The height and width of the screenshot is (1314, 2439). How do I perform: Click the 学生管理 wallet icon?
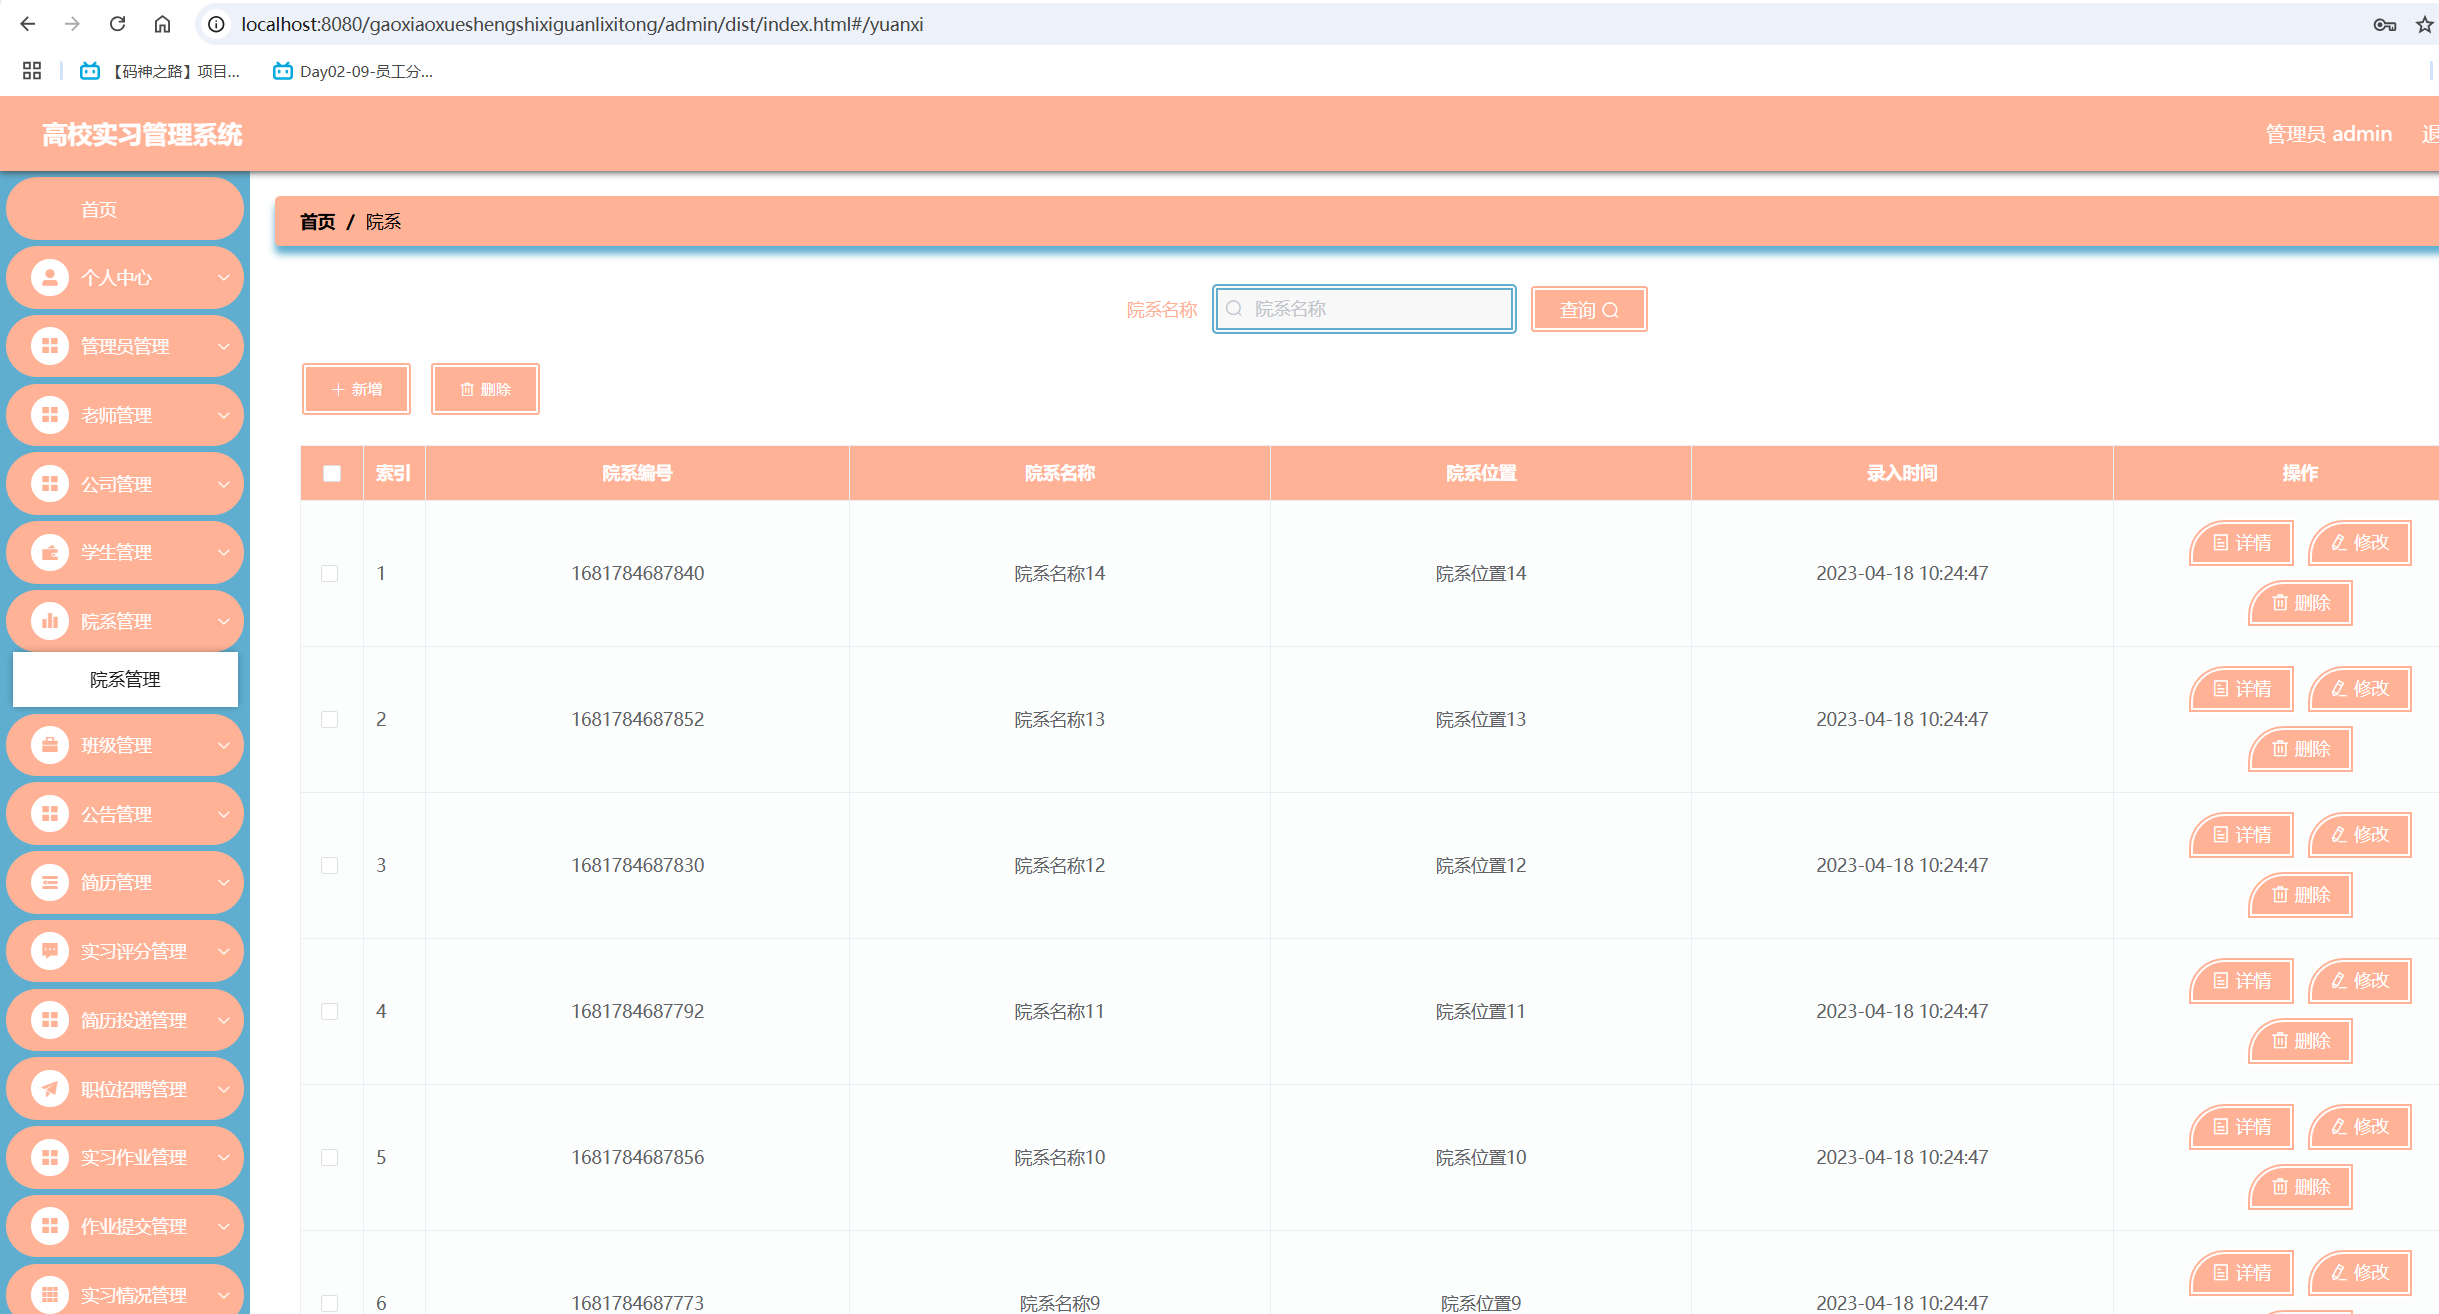click(x=49, y=552)
